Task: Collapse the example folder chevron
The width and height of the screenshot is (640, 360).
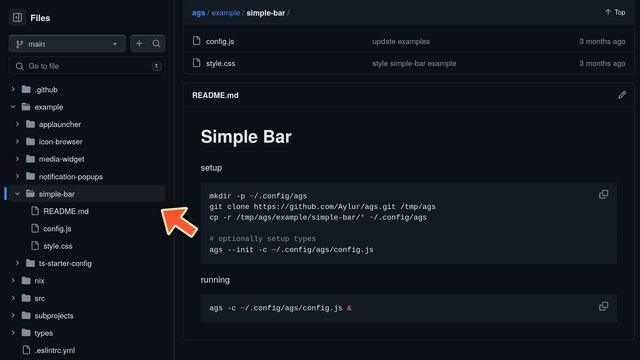Action: [x=13, y=107]
